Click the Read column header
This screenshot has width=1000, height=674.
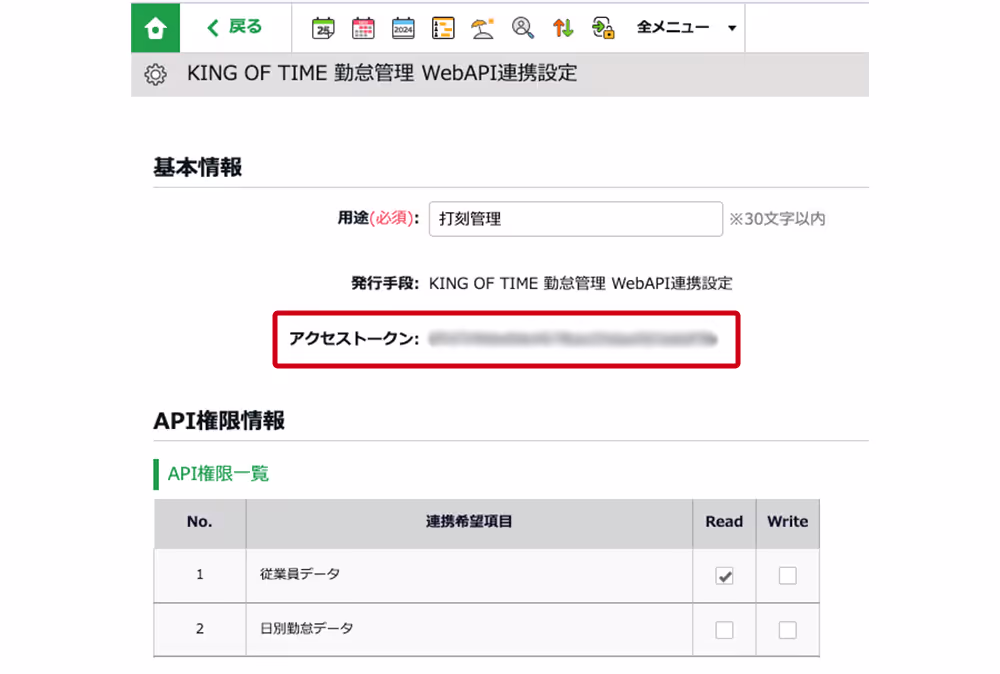coord(724,522)
